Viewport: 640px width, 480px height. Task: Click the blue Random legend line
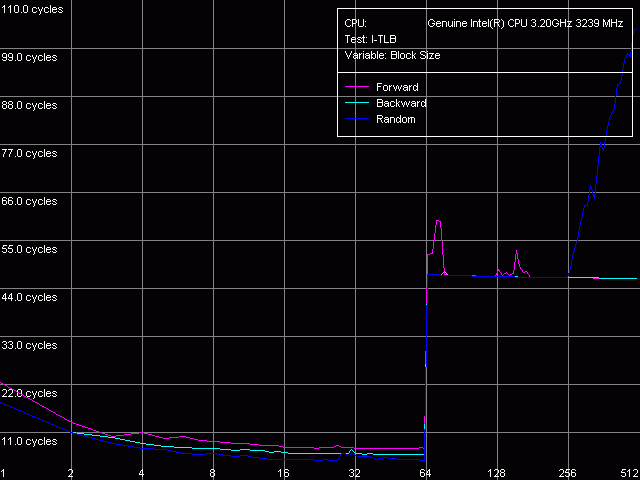(x=357, y=119)
